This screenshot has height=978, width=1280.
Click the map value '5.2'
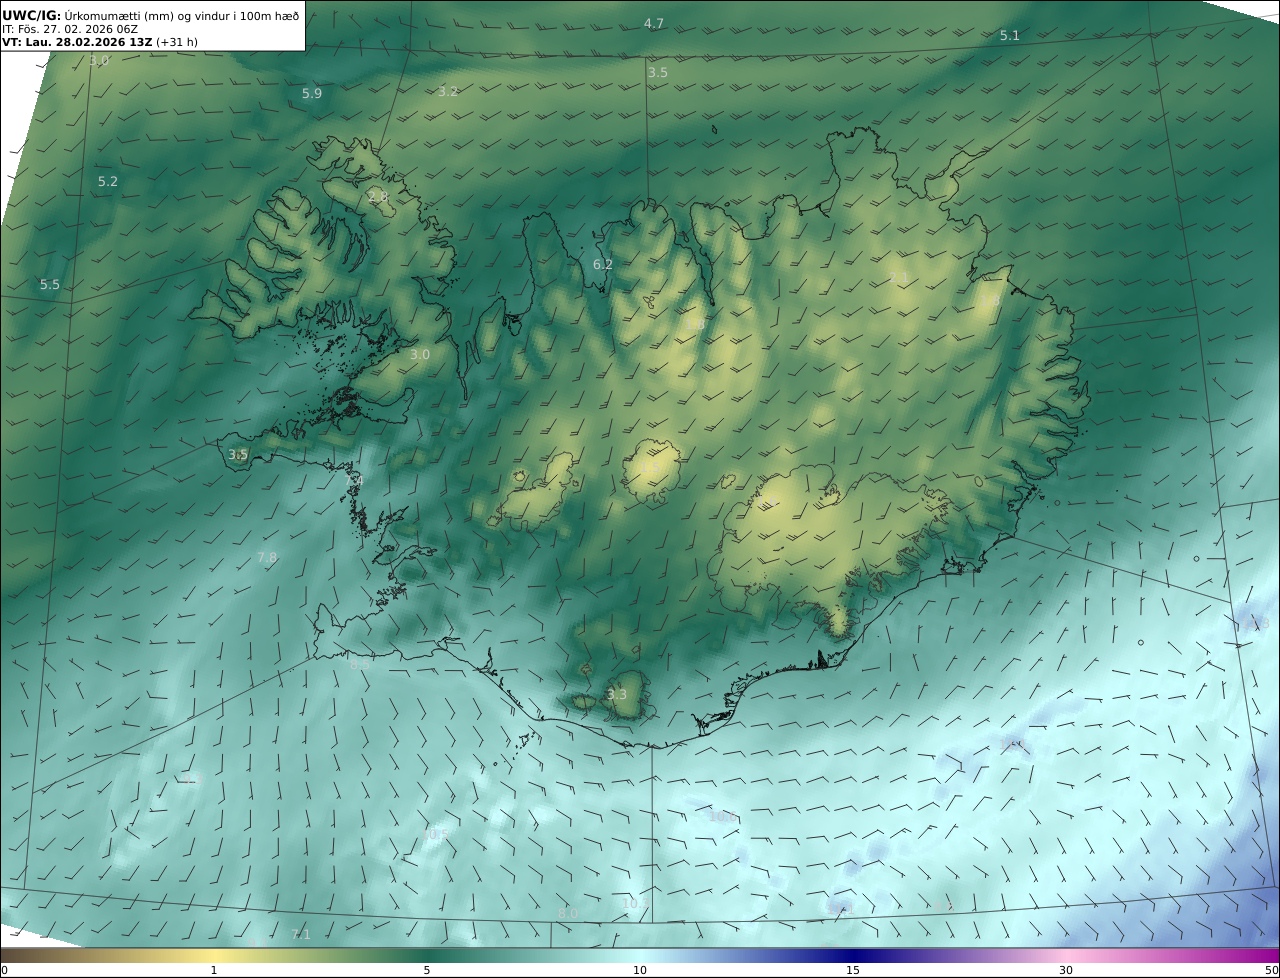108,182
